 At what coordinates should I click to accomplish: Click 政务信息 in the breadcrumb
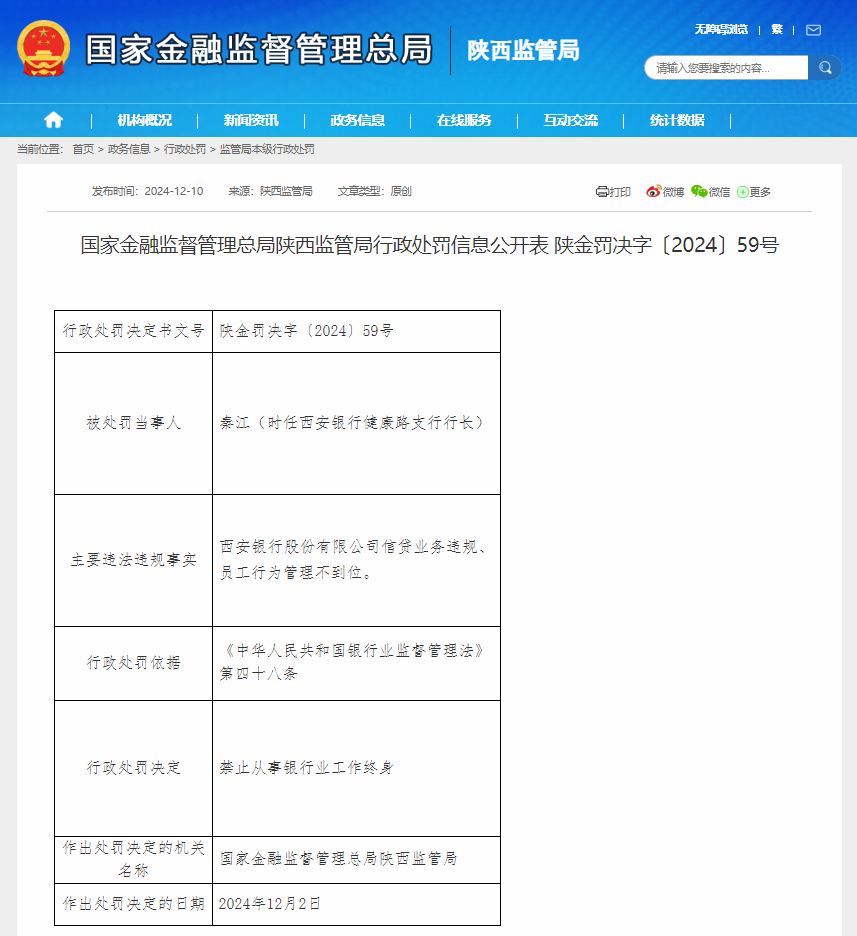[x=129, y=149]
